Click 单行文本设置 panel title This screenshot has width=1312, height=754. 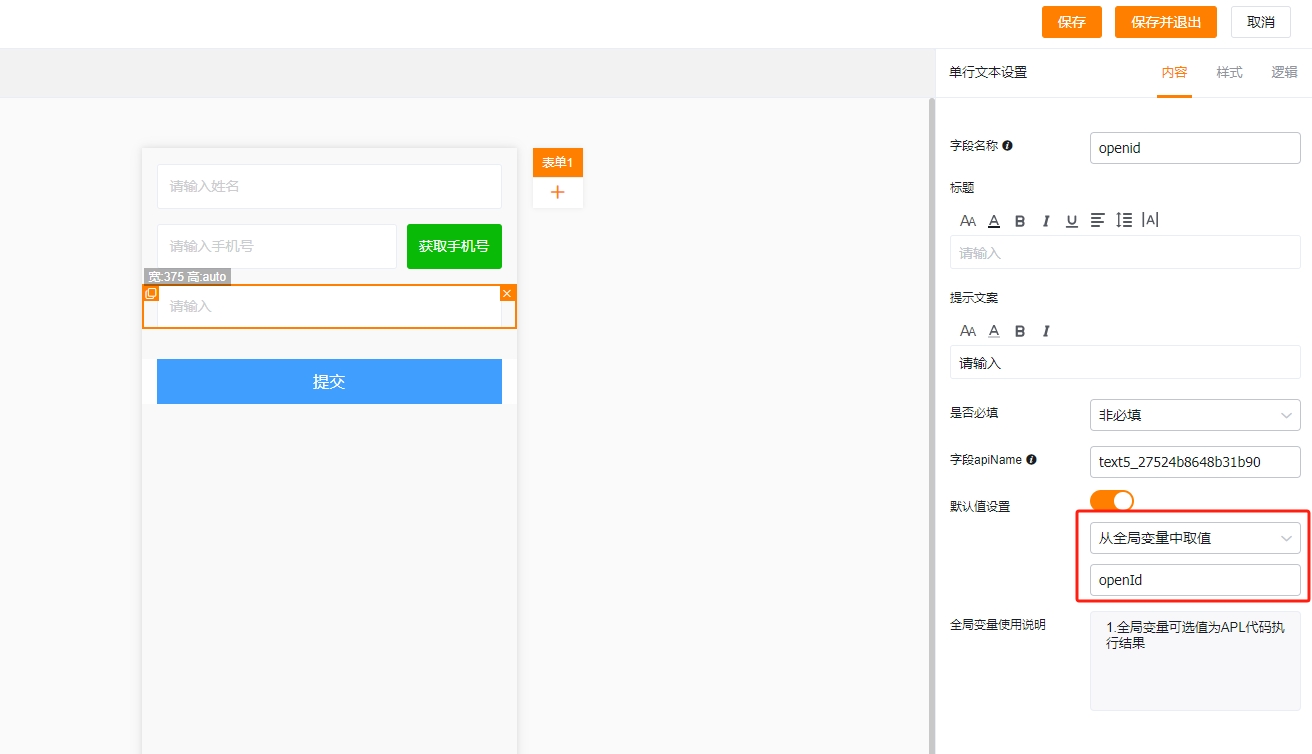(x=988, y=72)
